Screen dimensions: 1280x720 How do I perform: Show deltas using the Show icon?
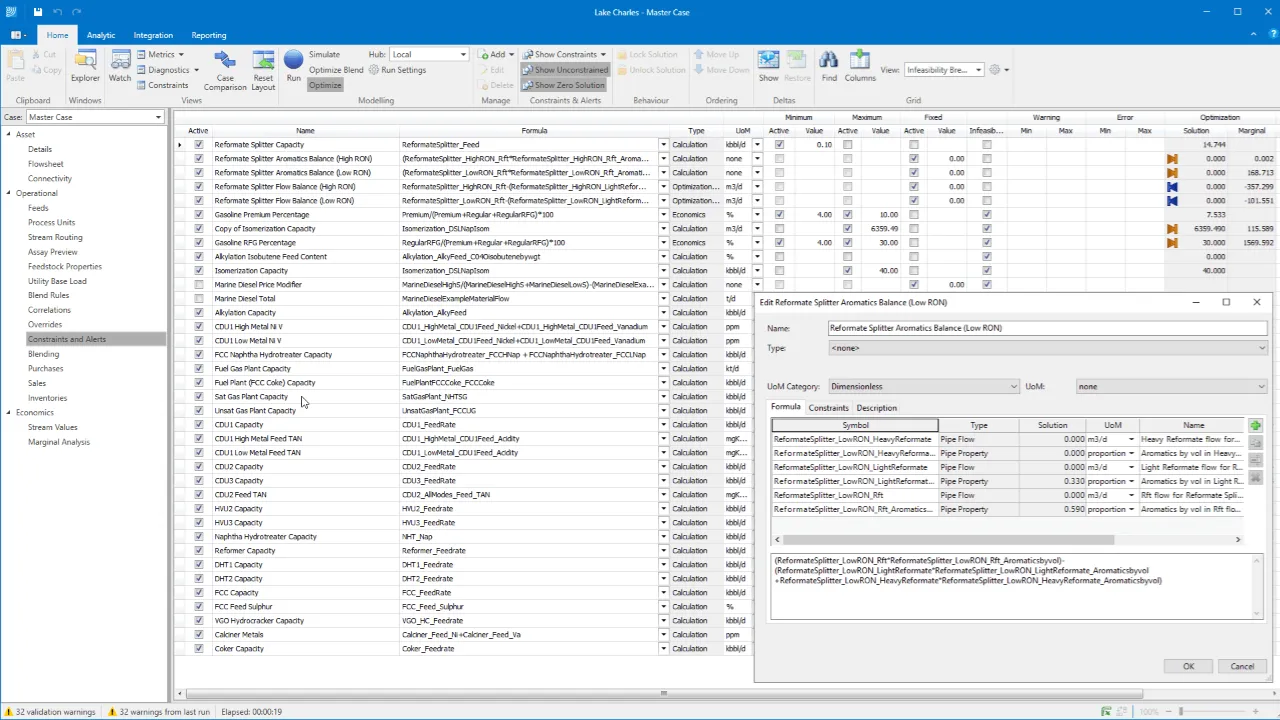coord(768,65)
